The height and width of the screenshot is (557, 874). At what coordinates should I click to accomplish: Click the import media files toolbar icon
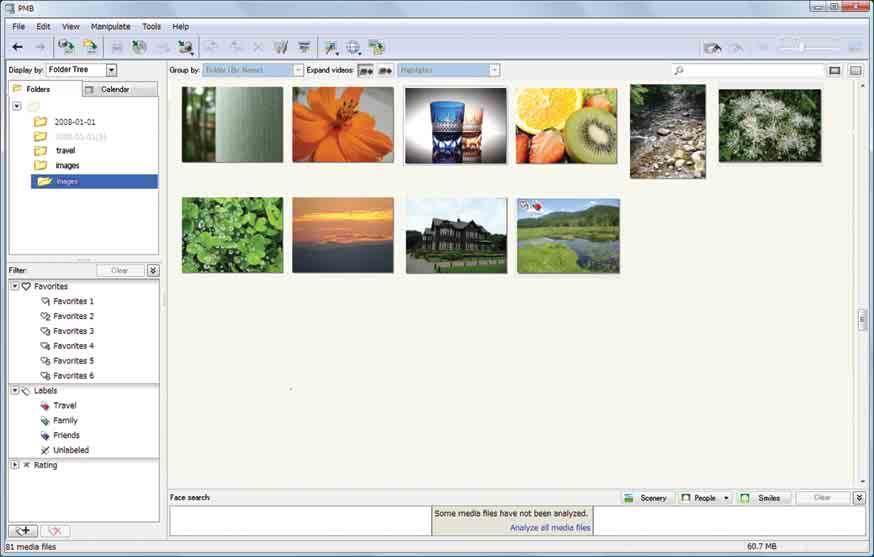(66, 47)
